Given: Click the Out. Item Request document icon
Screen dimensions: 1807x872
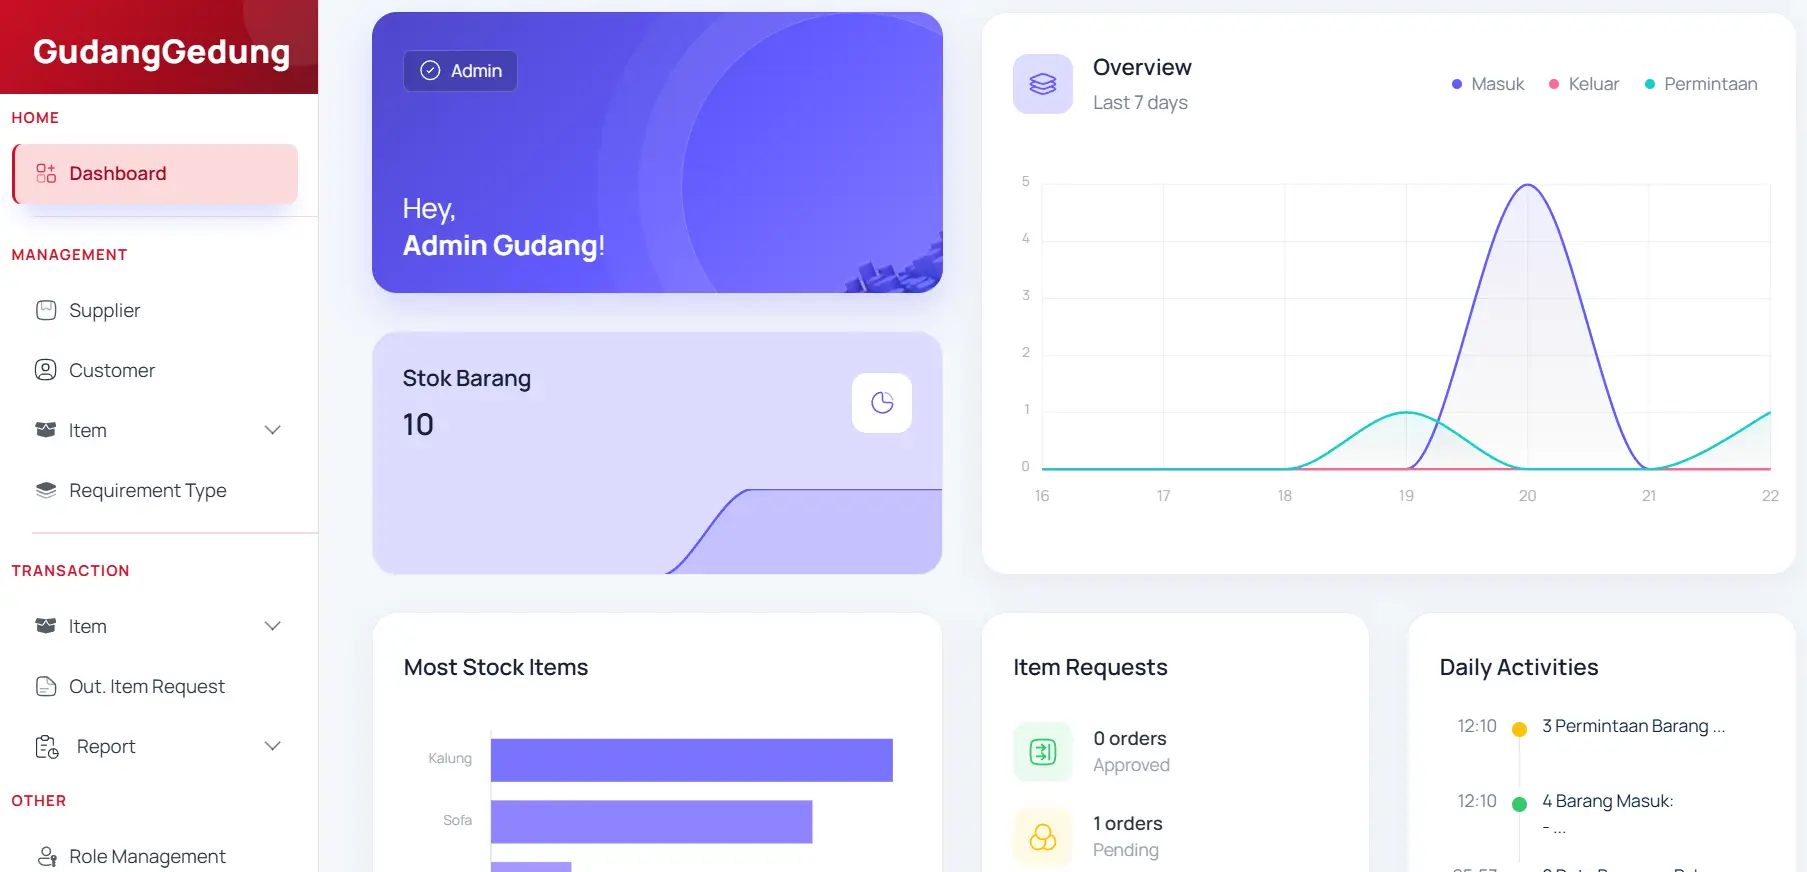Looking at the screenshot, I should (x=46, y=686).
